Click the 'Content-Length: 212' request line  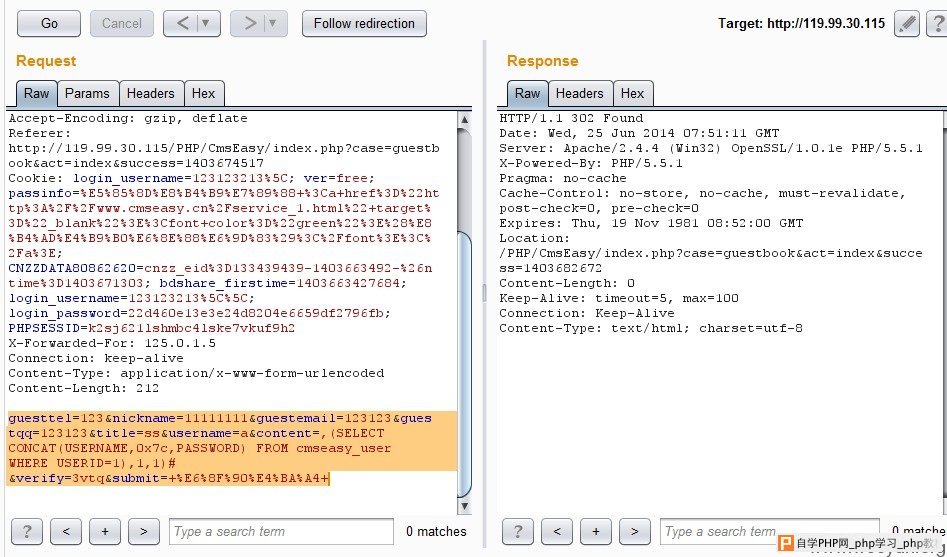click(83, 388)
